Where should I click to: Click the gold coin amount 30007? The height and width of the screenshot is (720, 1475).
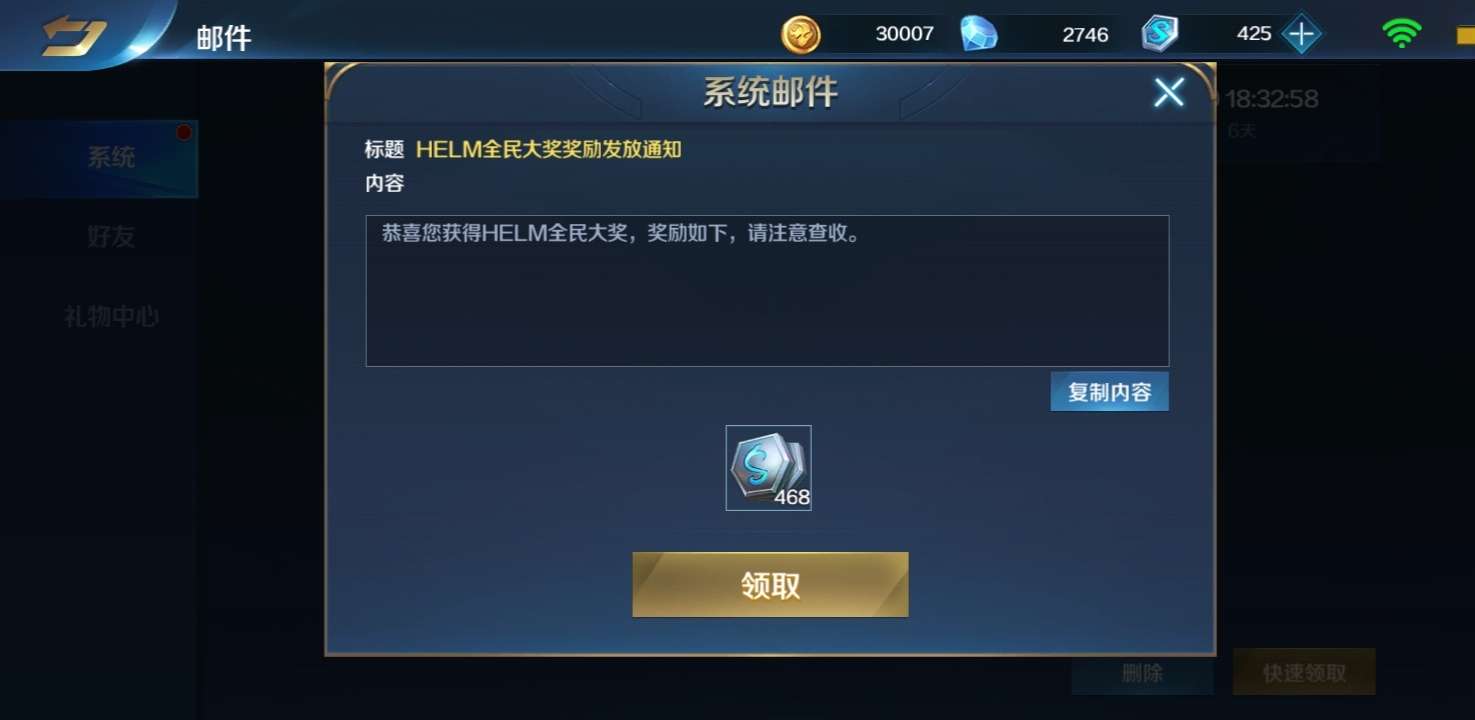904,34
